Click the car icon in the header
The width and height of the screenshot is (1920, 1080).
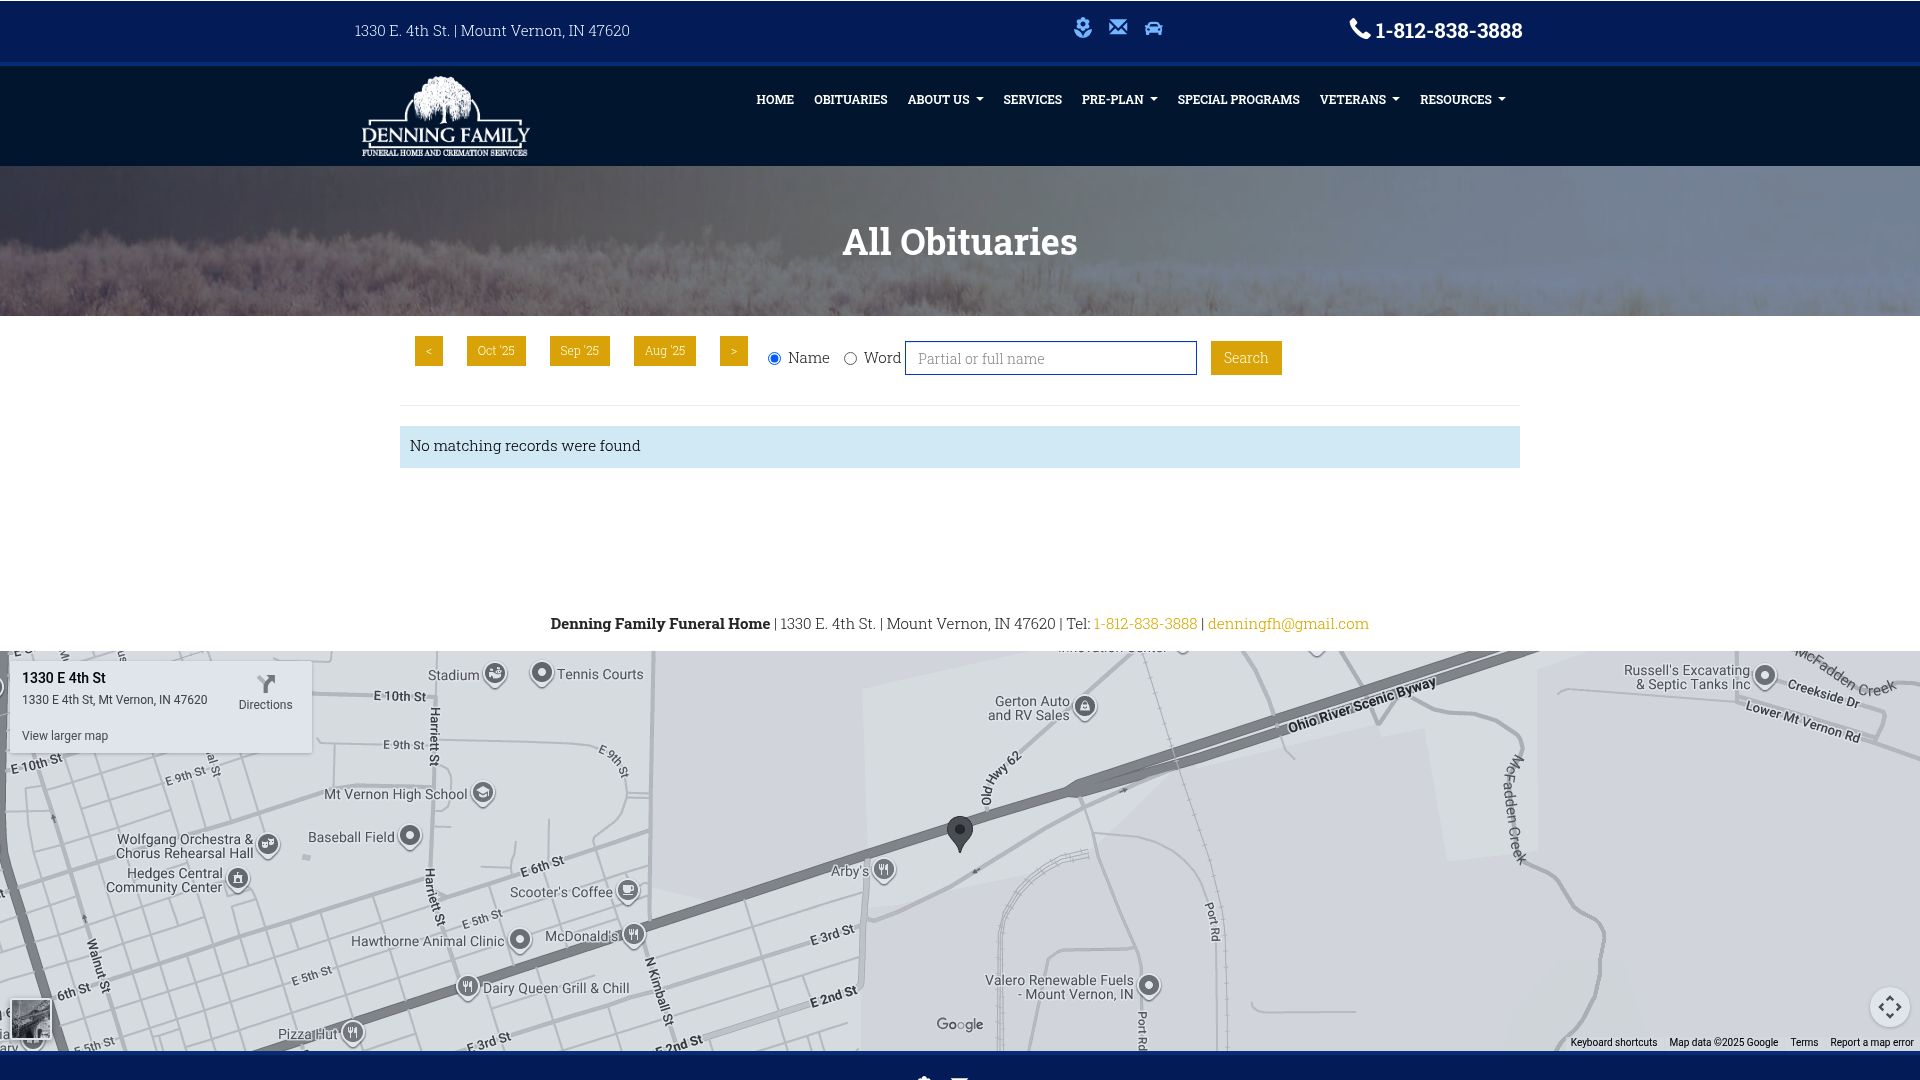[x=1152, y=29]
